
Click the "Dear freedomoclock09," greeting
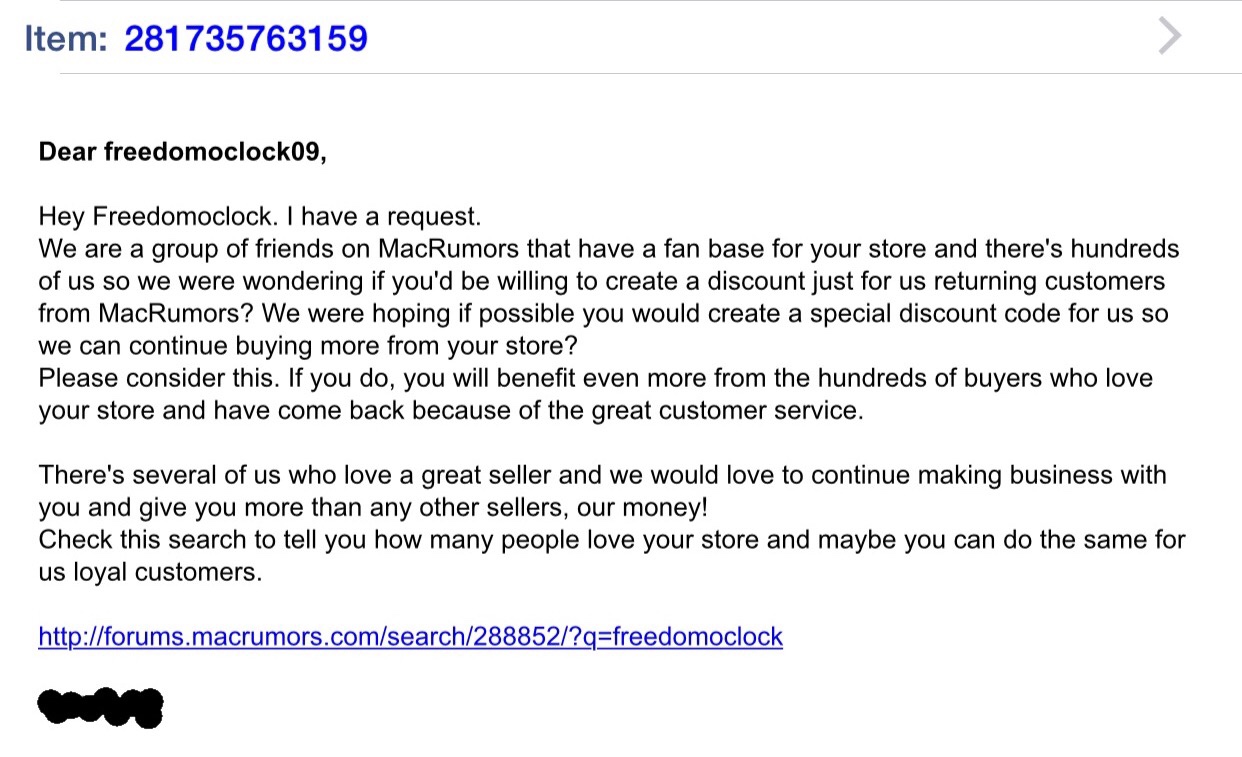click(182, 152)
